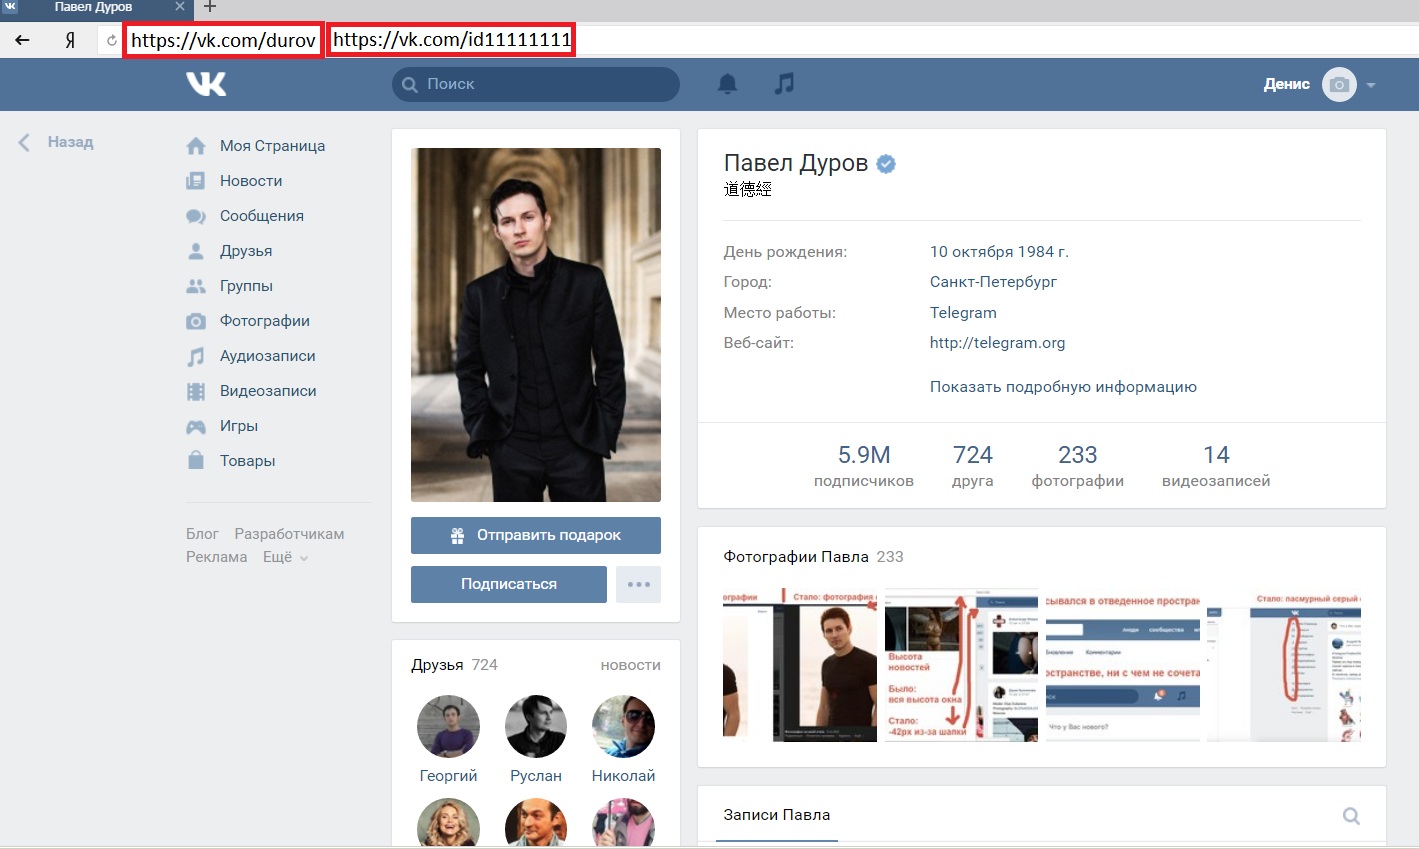1419x849 pixels.
Task: Click the Отправить подарок button
Action: pyautogui.click(x=536, y=535)
